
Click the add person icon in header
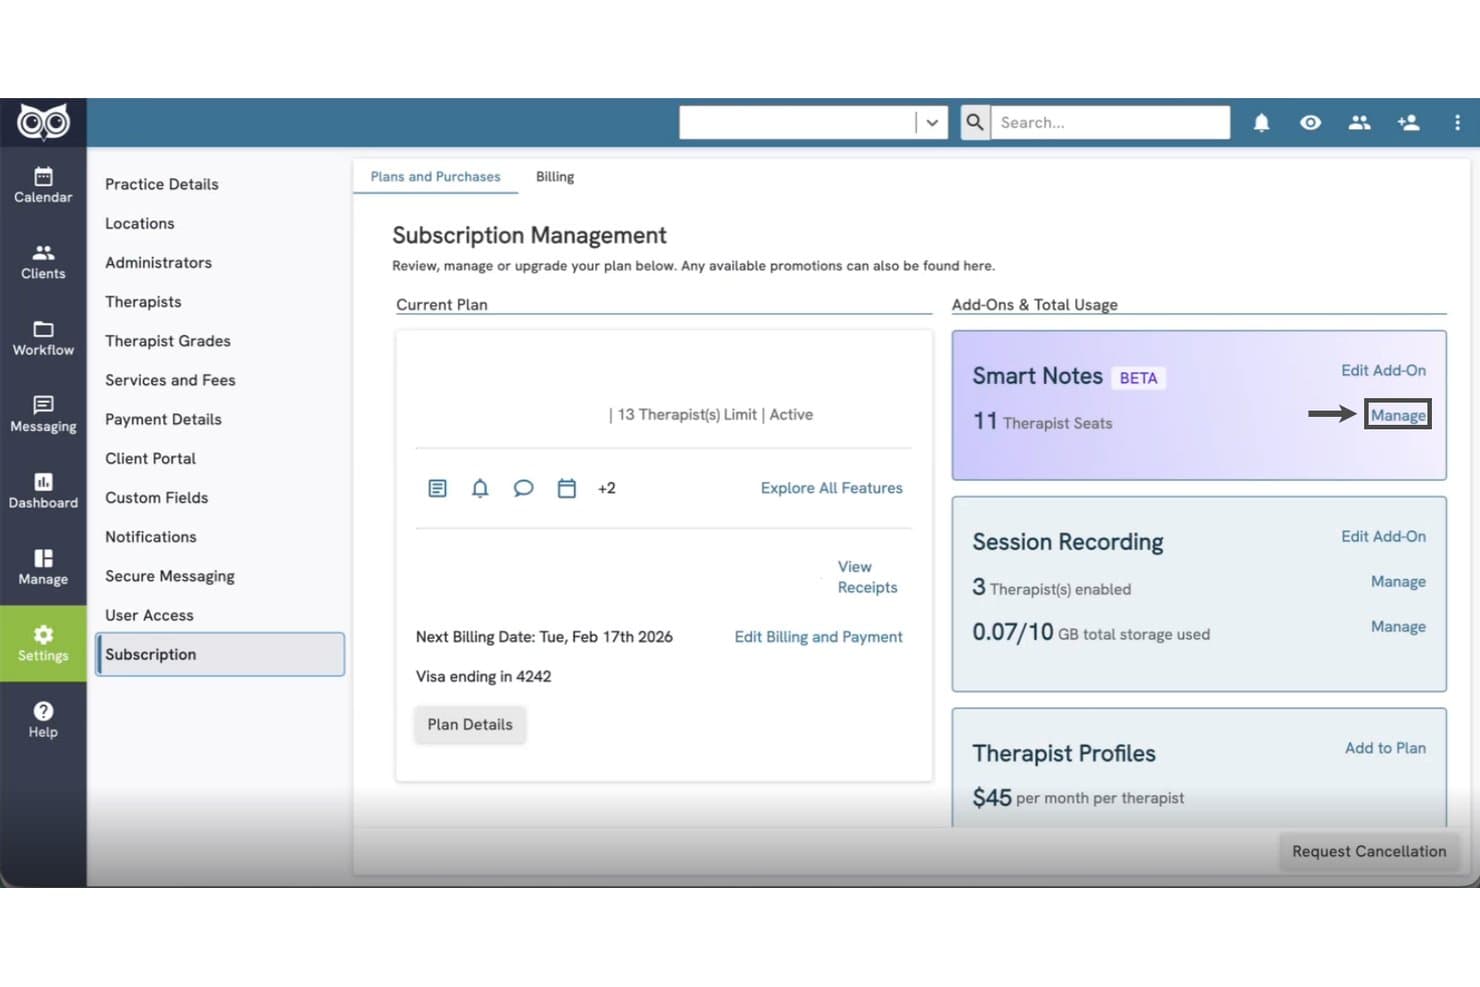(1408, 122)
